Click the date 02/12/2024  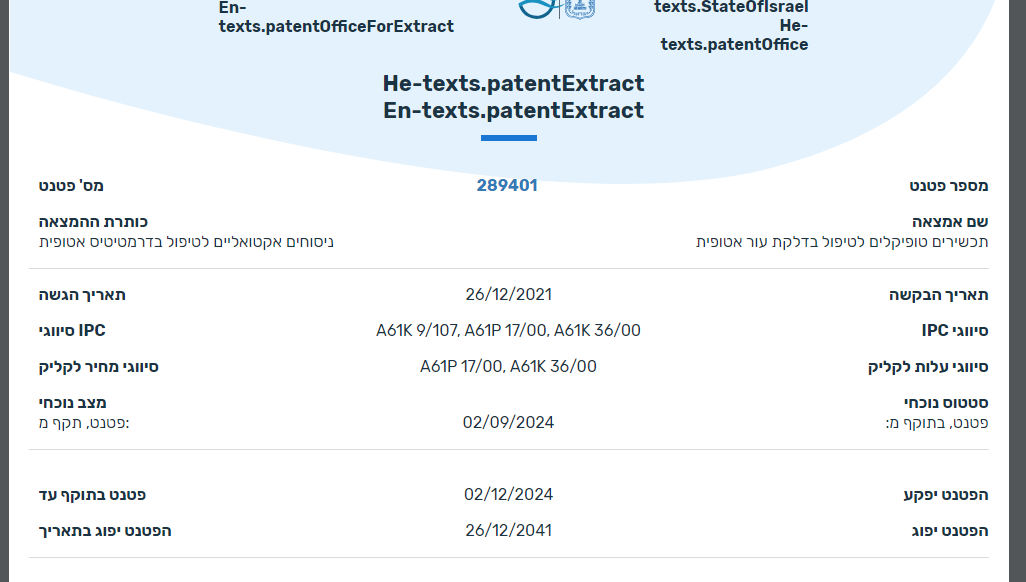tap(508, 494)
